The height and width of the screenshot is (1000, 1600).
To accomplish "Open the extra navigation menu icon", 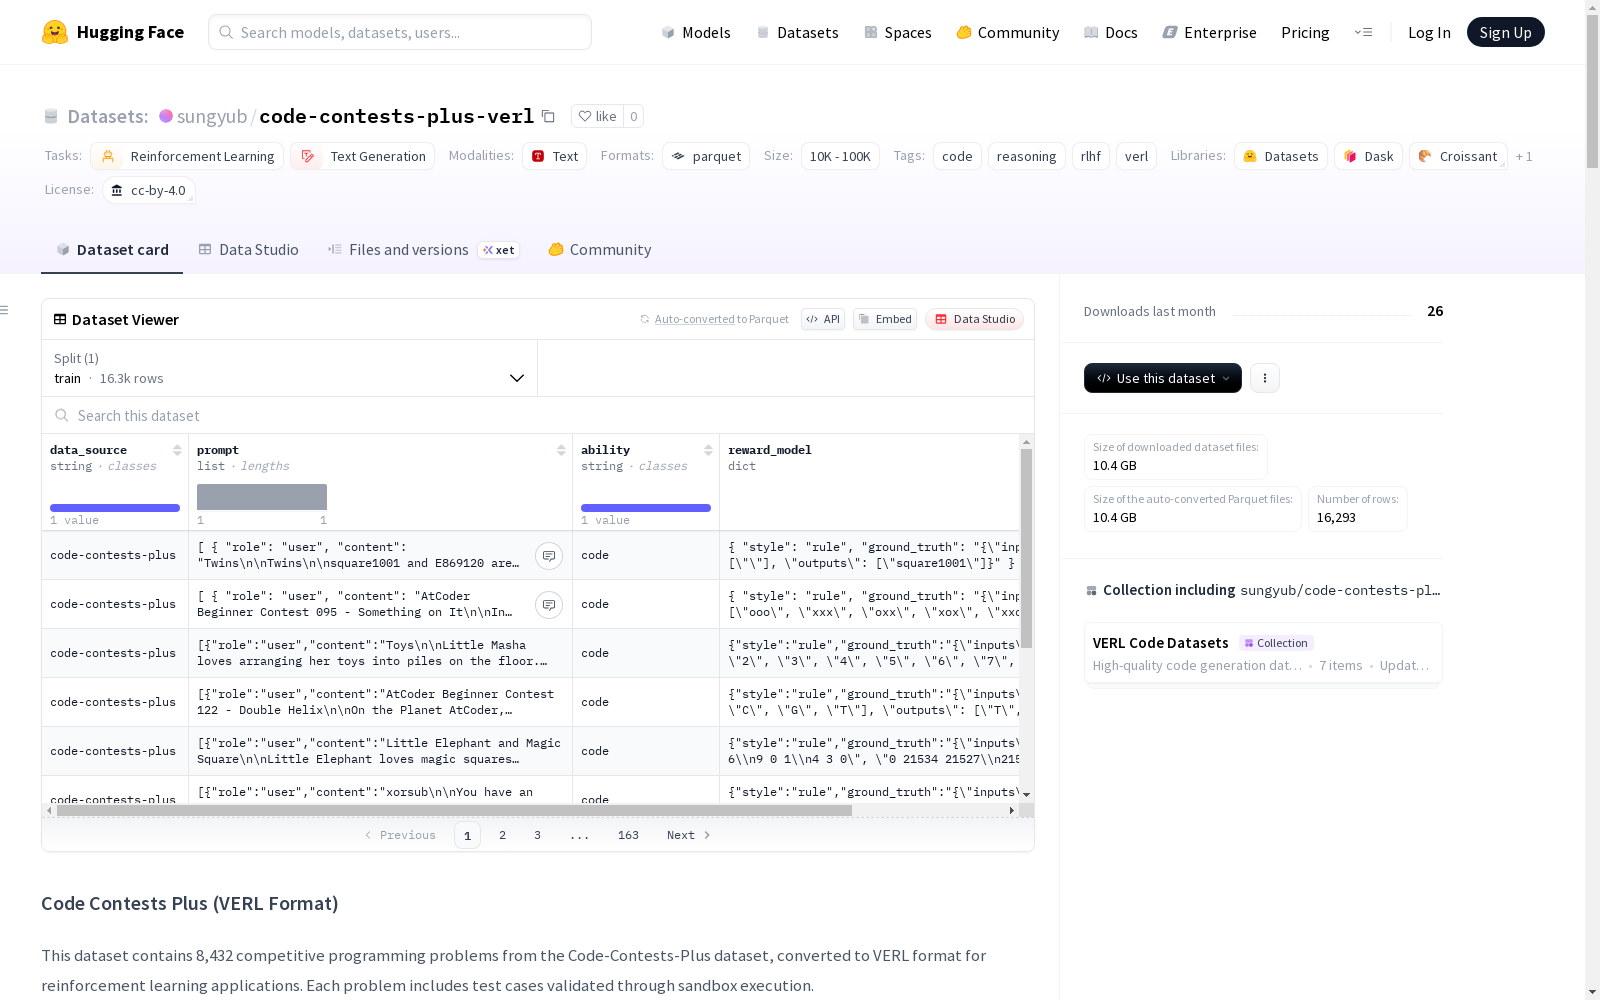I will (x=1363, y=32).
